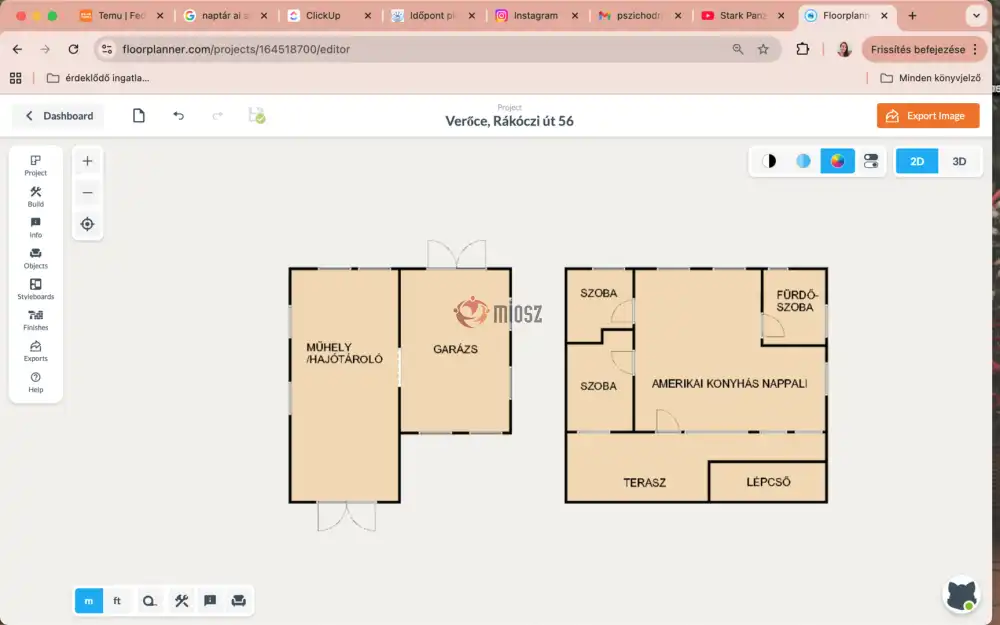Redo the last undone action
Image resolution: width=1000 pixels, height=625 pixels.
click(217, 115)
